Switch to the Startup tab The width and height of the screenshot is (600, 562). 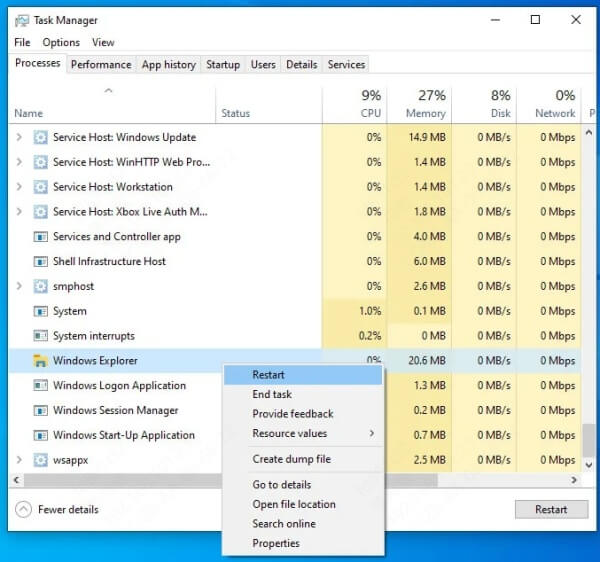223,65
